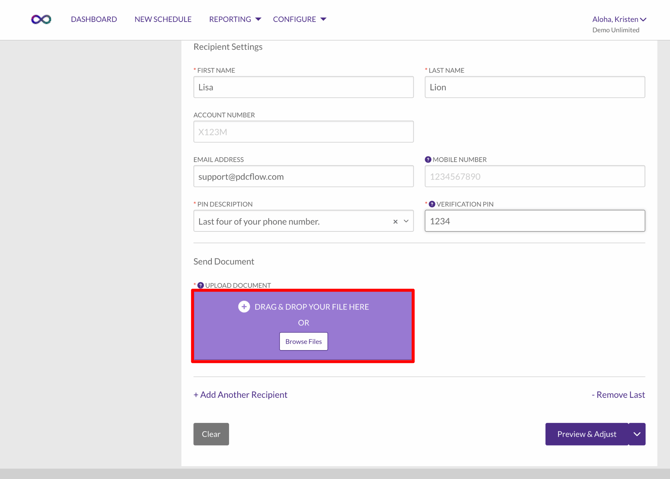Click the infinity logo icon
Image resolution: width=670 pixels, height=479 pixels.
point(41,19)
